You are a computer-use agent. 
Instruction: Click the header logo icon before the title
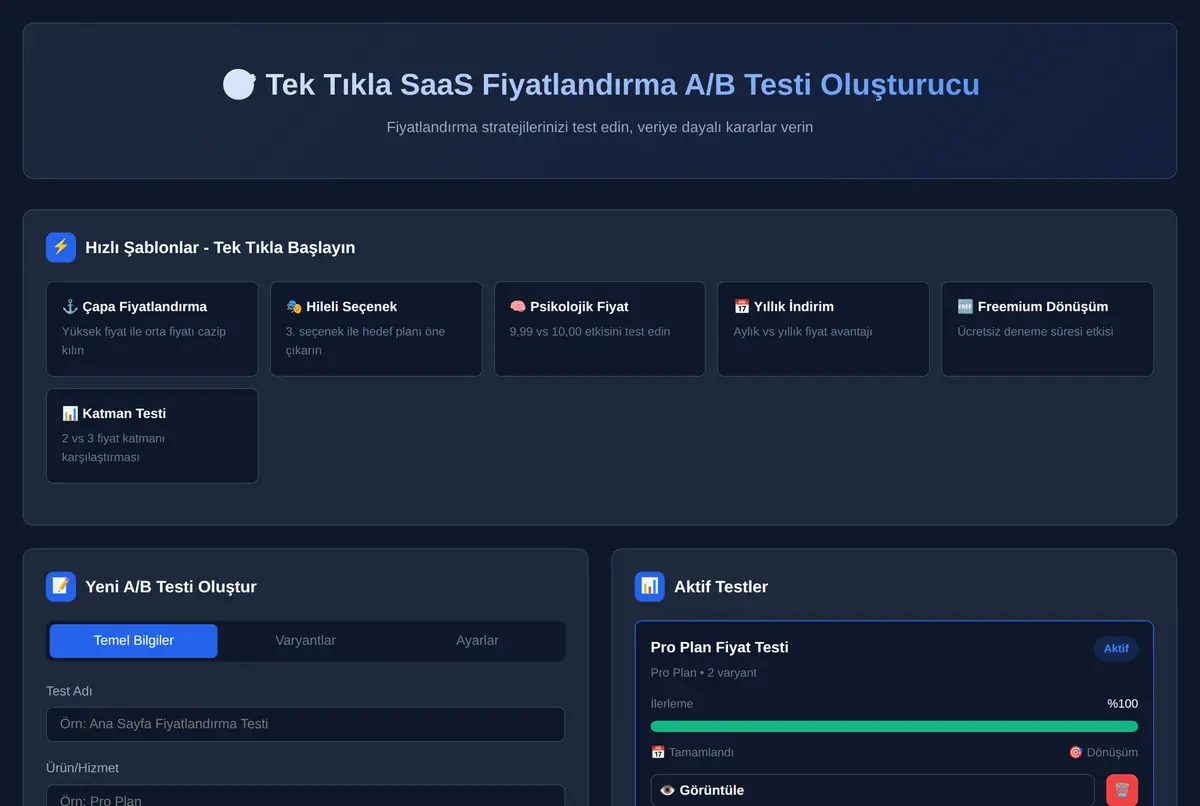pyautogui.click(x=239, y=85)
